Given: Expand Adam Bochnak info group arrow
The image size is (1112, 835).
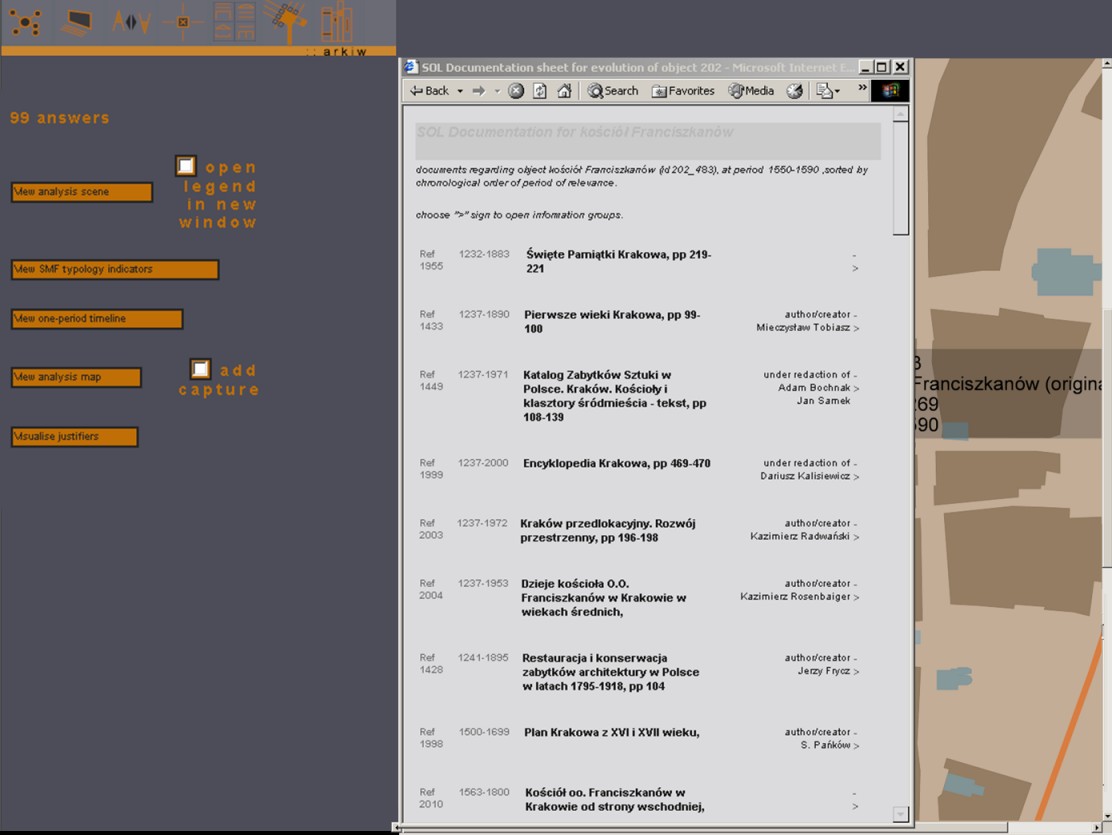Looking at the screenshot, I should click(856, 388).
